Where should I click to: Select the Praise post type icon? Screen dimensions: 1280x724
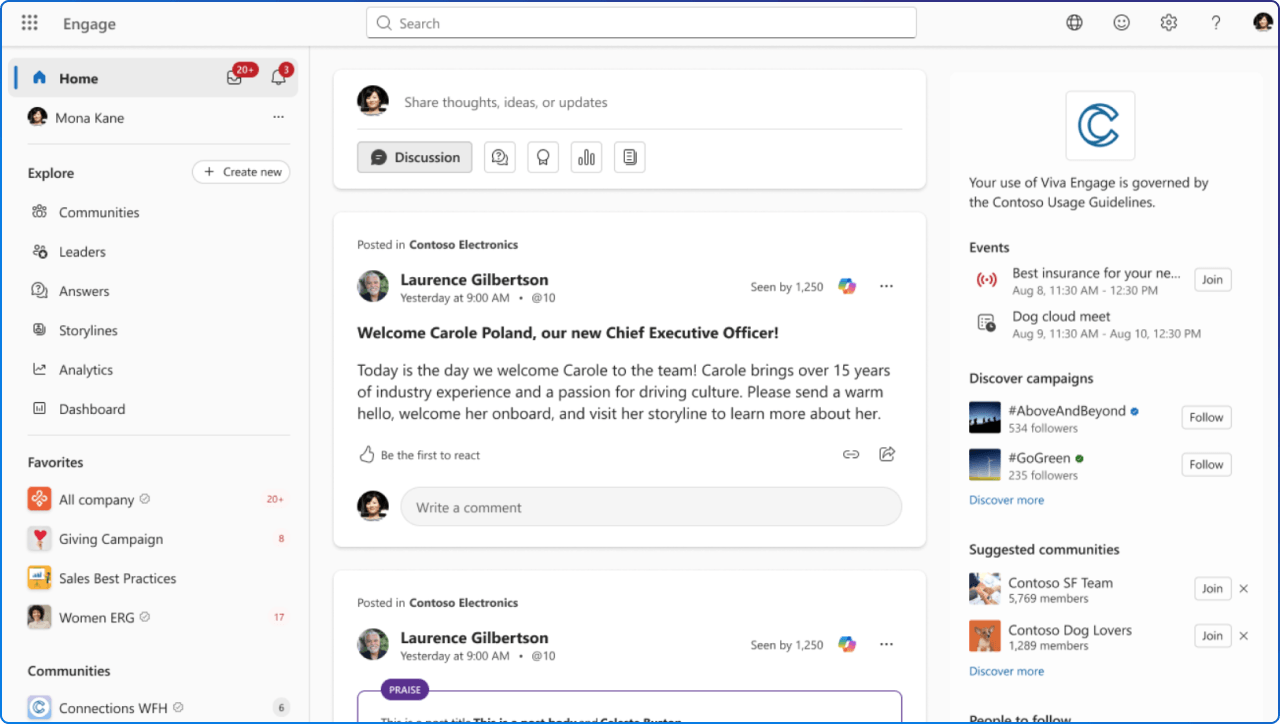(x=543, y=157)
